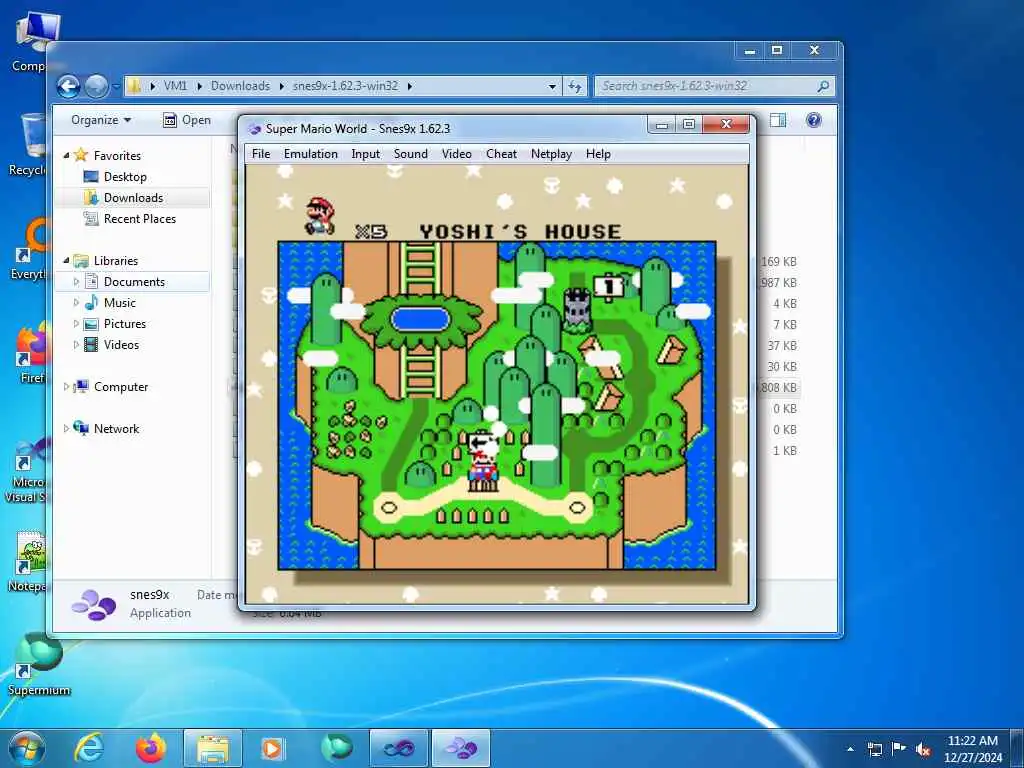Select the 808 KB file size row
This screenshot has height=768, width=1024.
(x=778, y=387)
